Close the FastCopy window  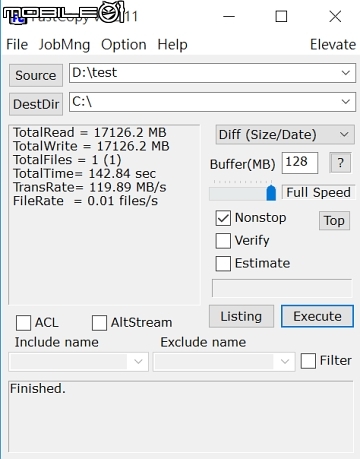(335, 16)
